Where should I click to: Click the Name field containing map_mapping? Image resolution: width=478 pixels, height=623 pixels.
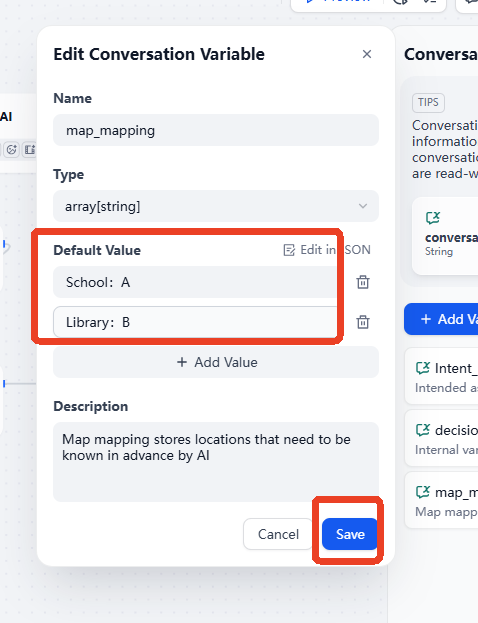216,130
